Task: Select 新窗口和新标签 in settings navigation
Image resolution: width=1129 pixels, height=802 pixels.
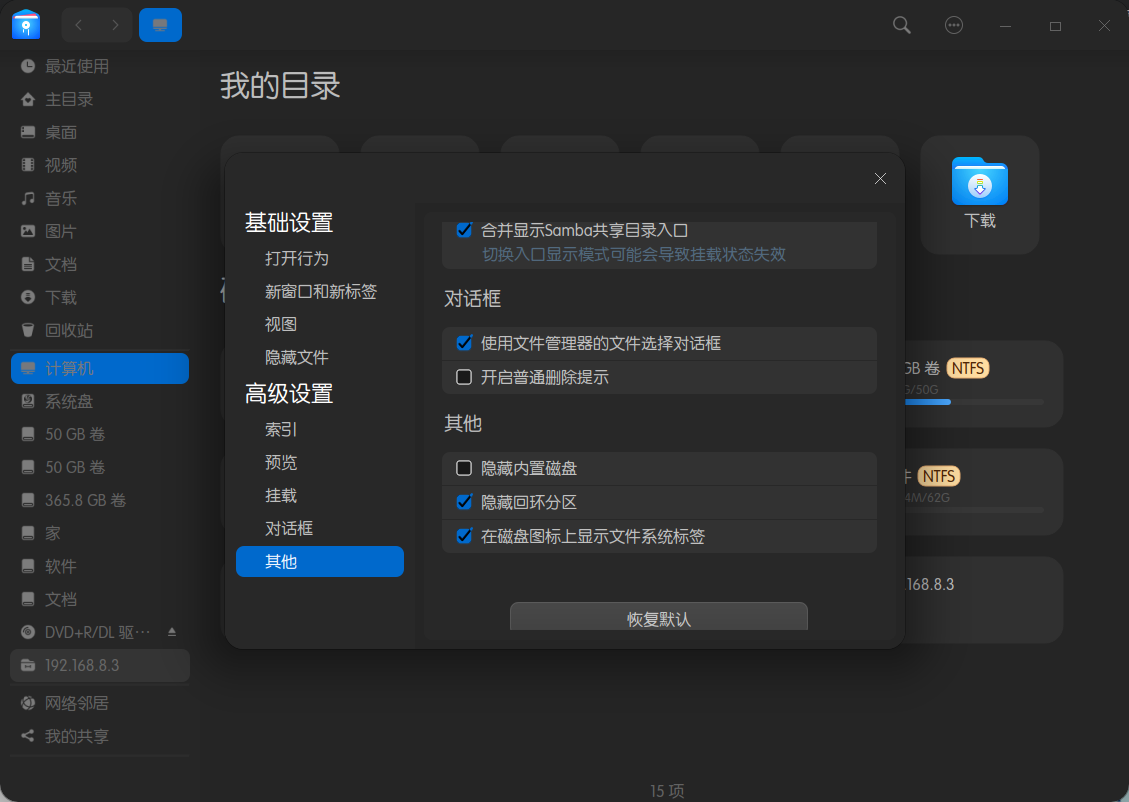Action: pyautogui.click(x=321, y=292)
